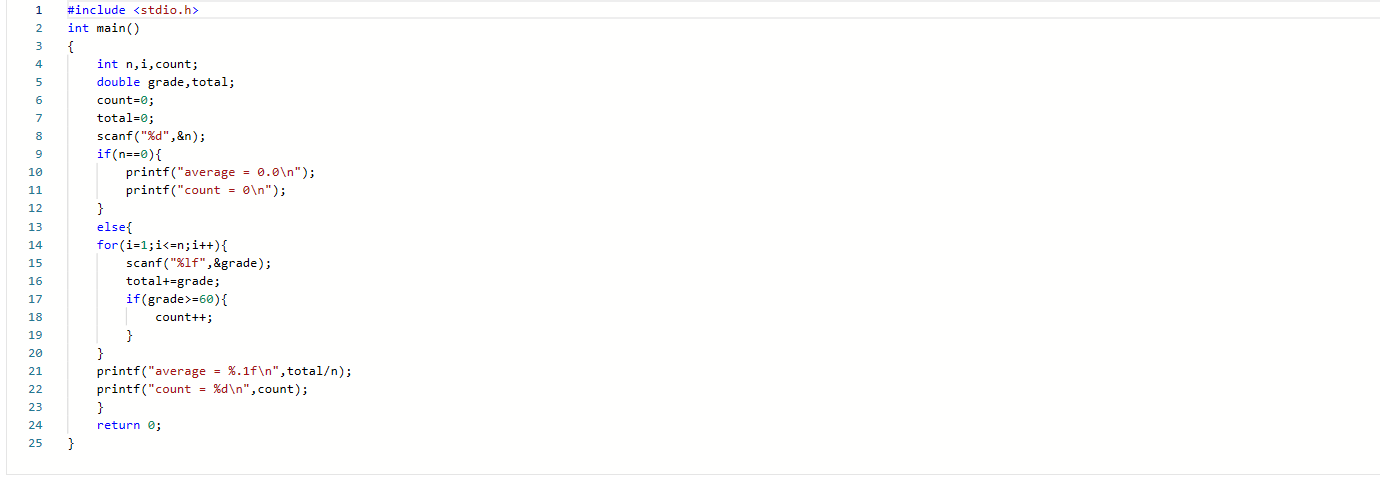This screenshot has width=1380, height=478.
Task: Click line number 1 in the gutter
Action: [36, 10]
